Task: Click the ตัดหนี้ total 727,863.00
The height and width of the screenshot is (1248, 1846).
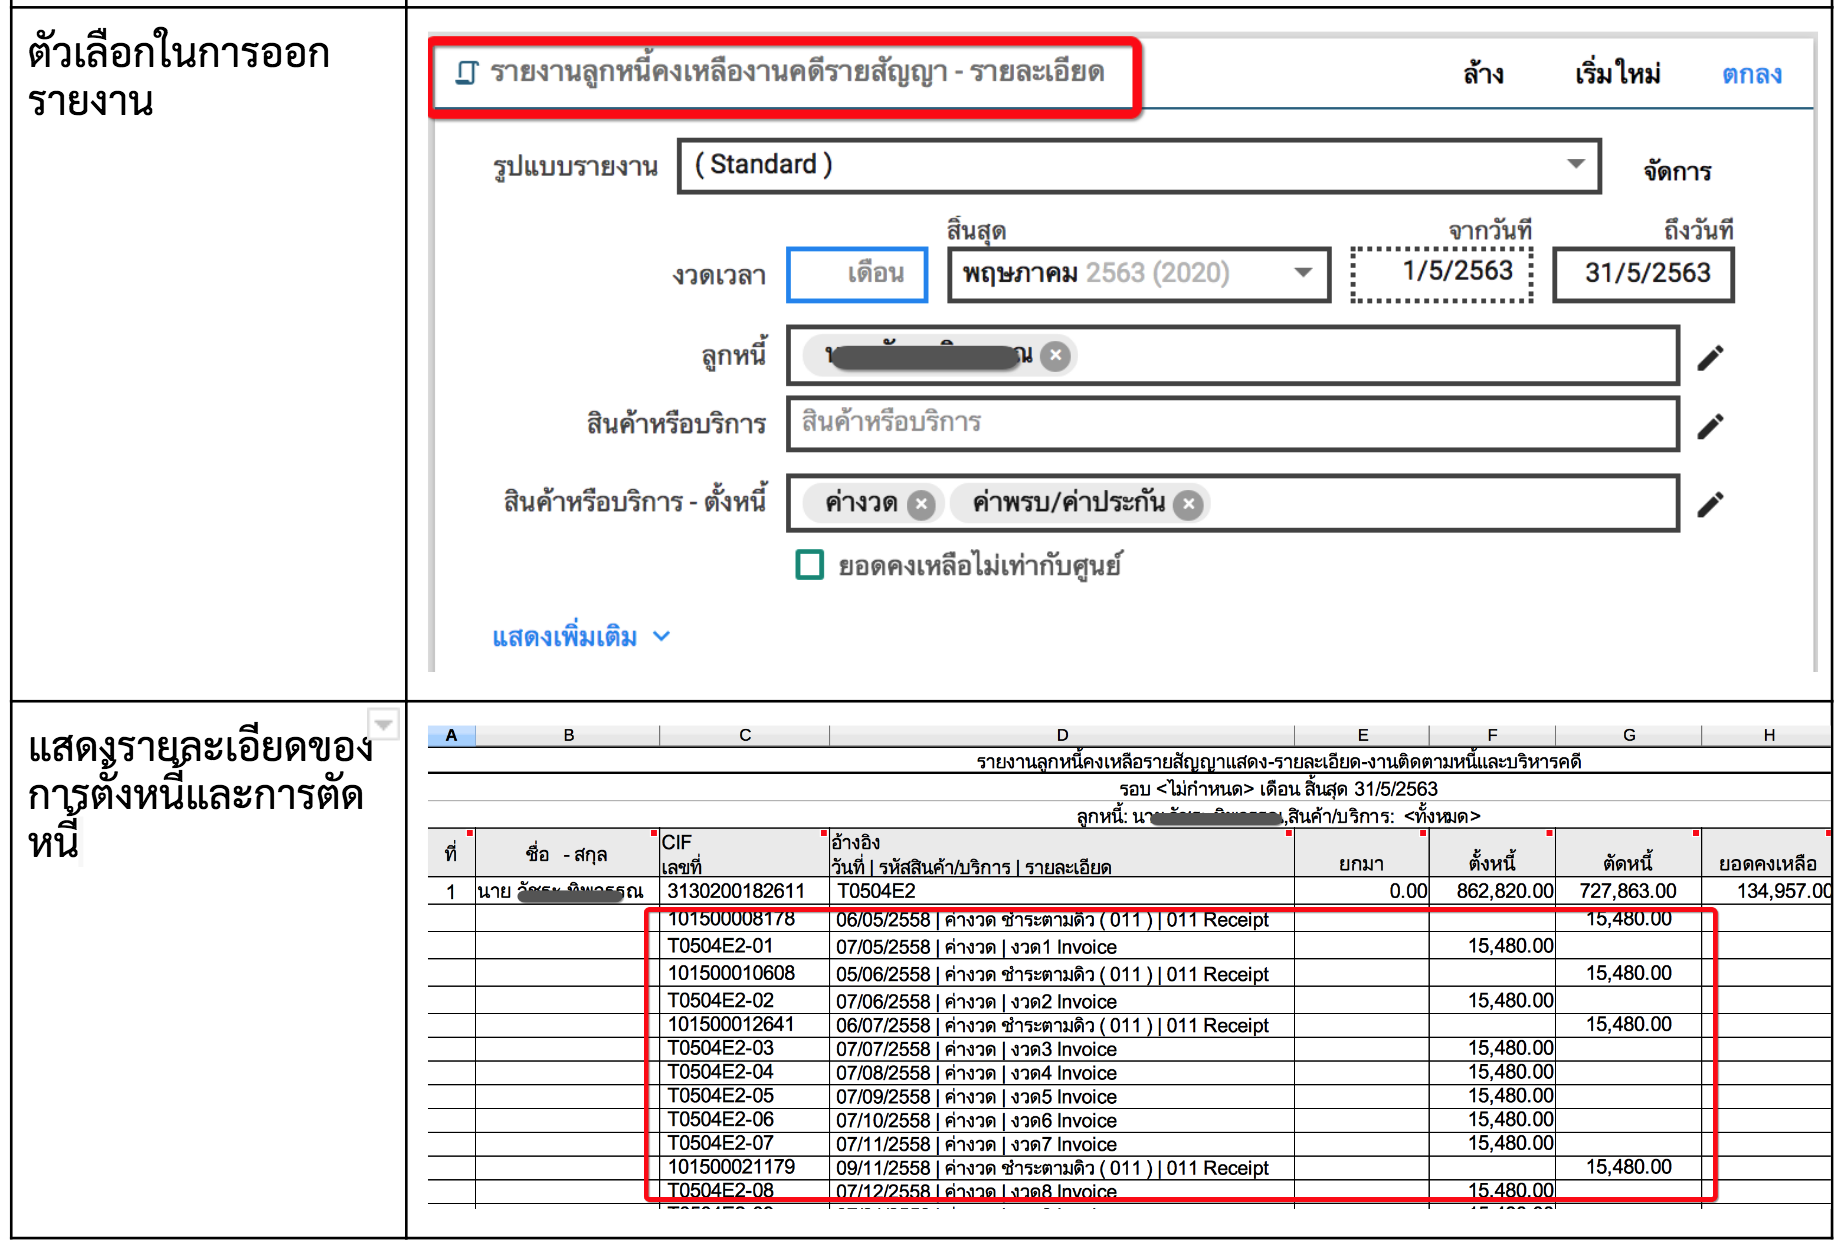Action: [x=1628, y=891]
